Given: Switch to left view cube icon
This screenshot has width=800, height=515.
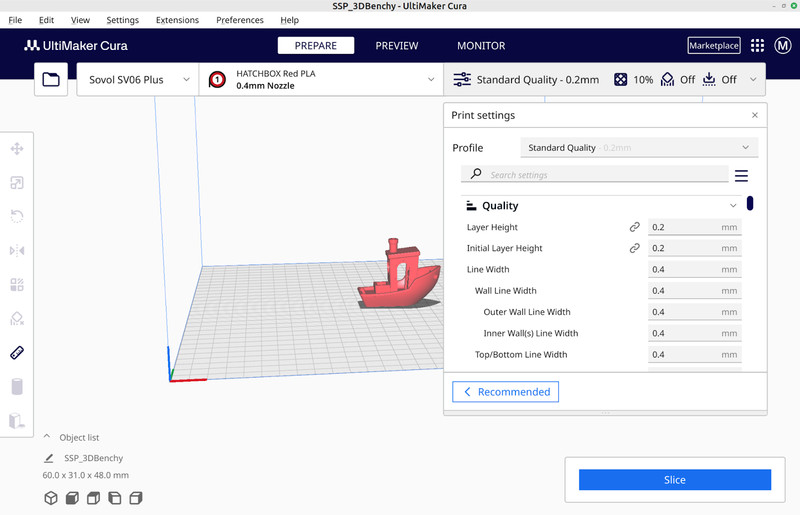Looking at the screenshot, I should pyautogui.click(x=115, y=498).
